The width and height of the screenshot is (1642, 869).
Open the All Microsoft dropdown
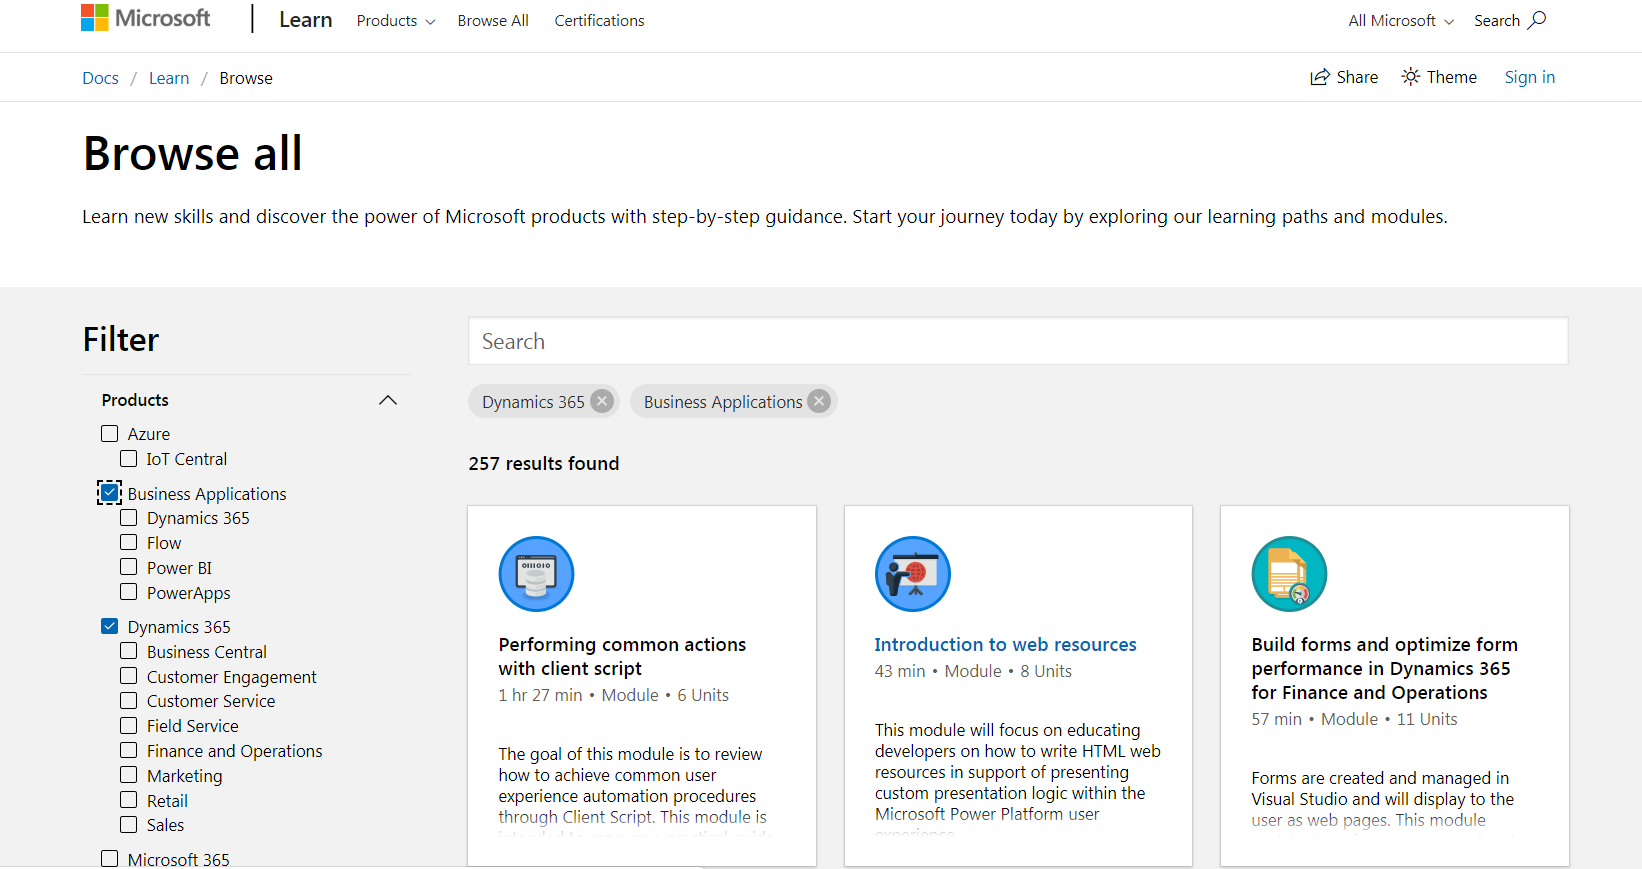pos(1400,21)
